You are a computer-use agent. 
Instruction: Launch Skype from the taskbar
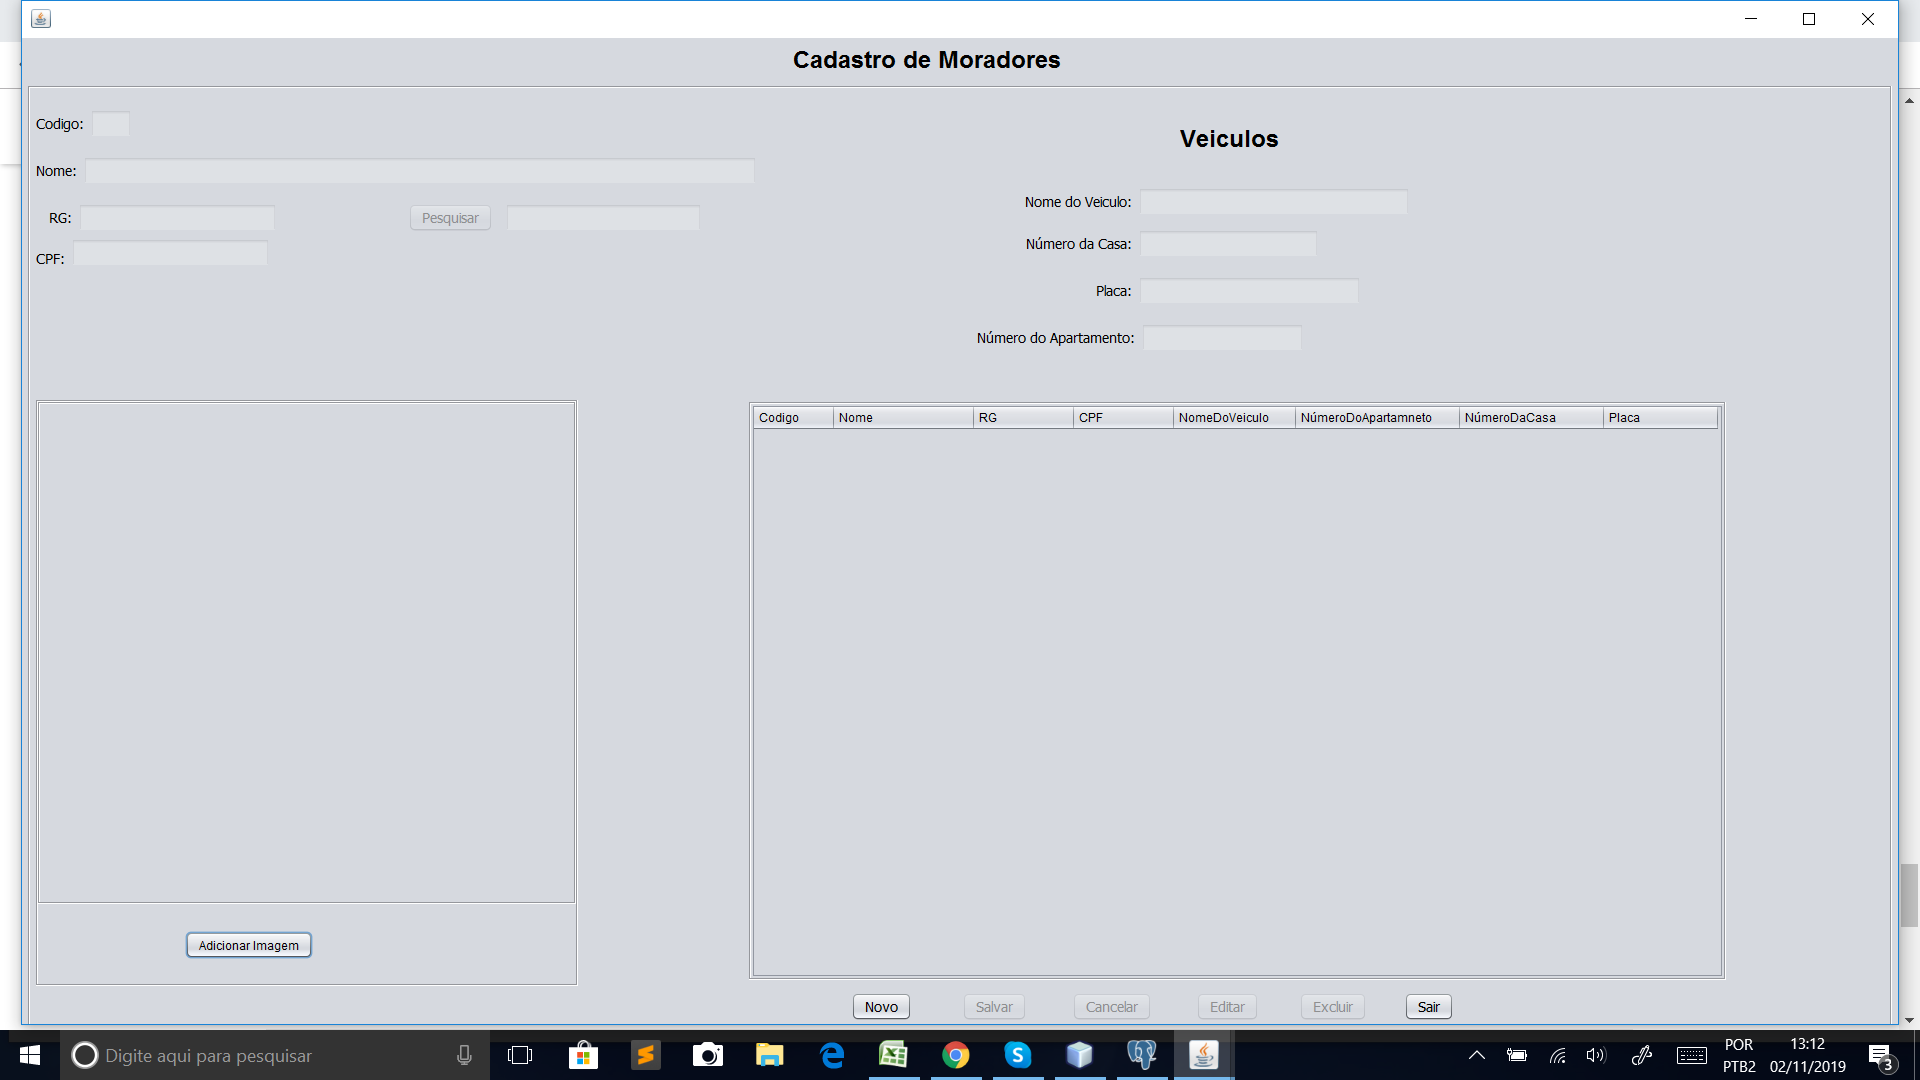[1018, 1056]
